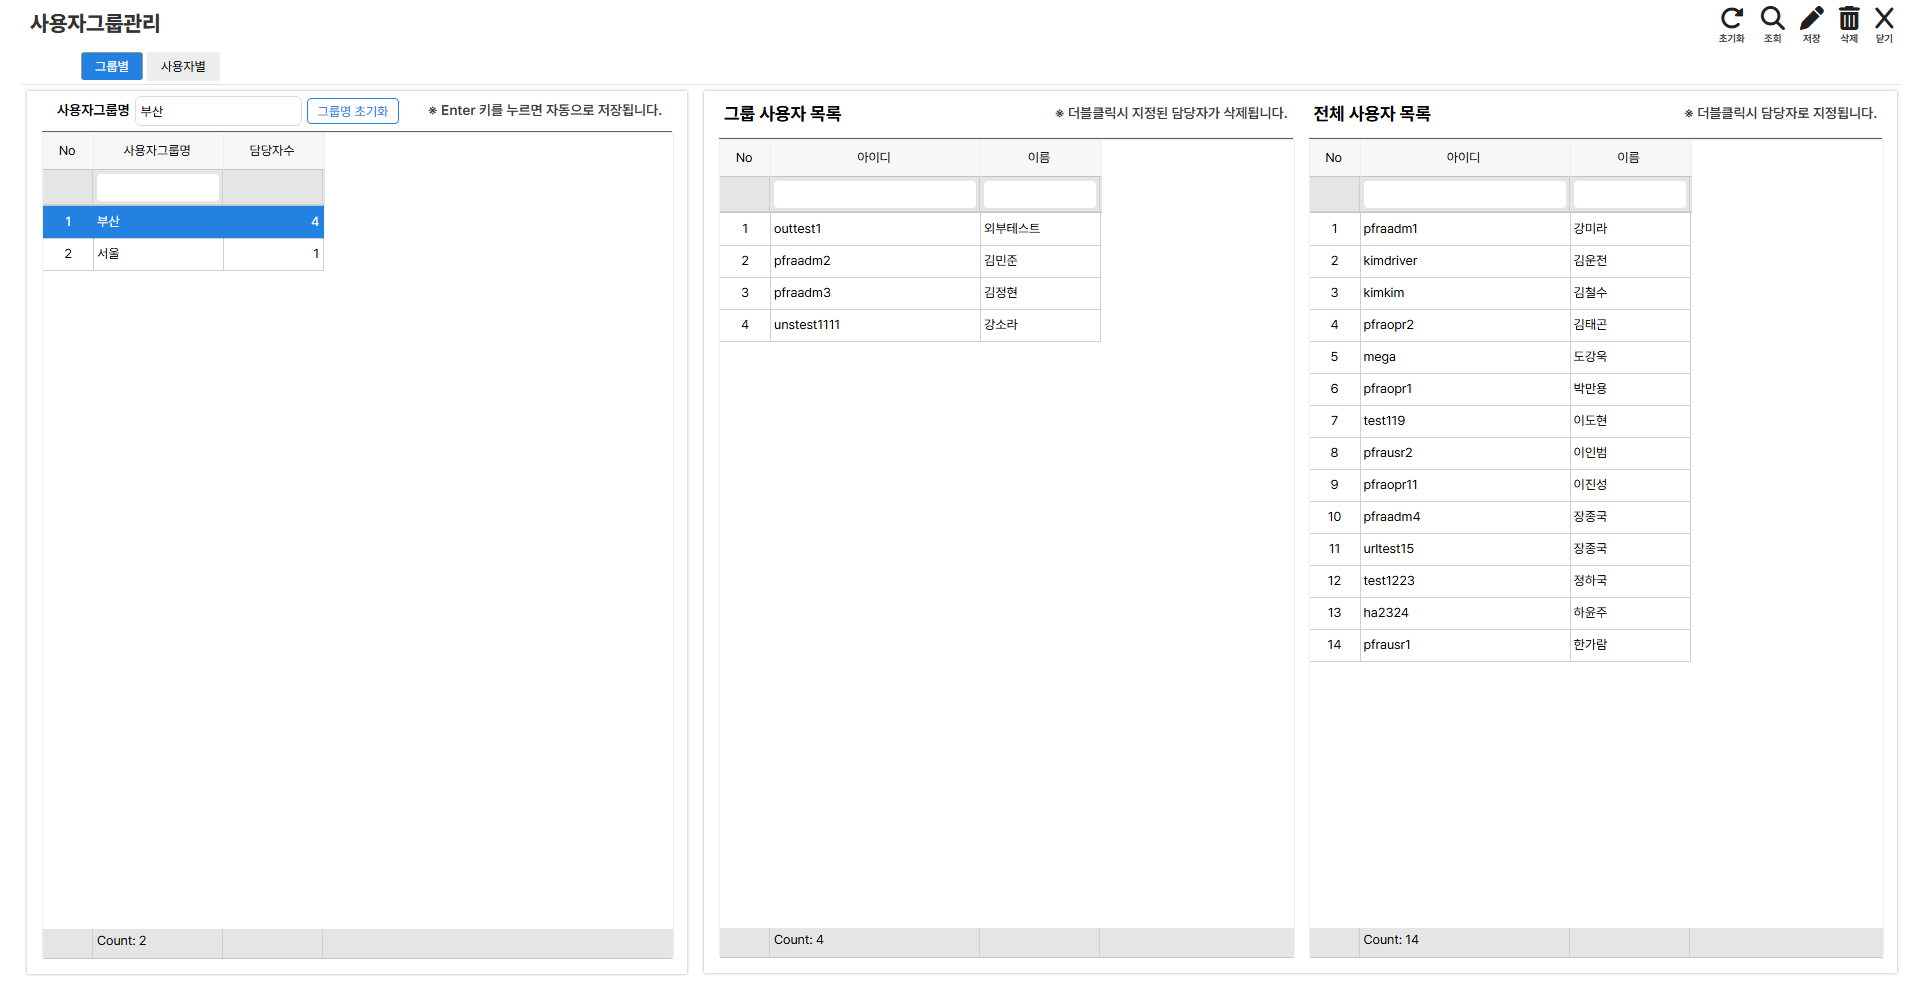
Task: Select pfraadm3 in group user list
Action: click(x=910, y=293)
